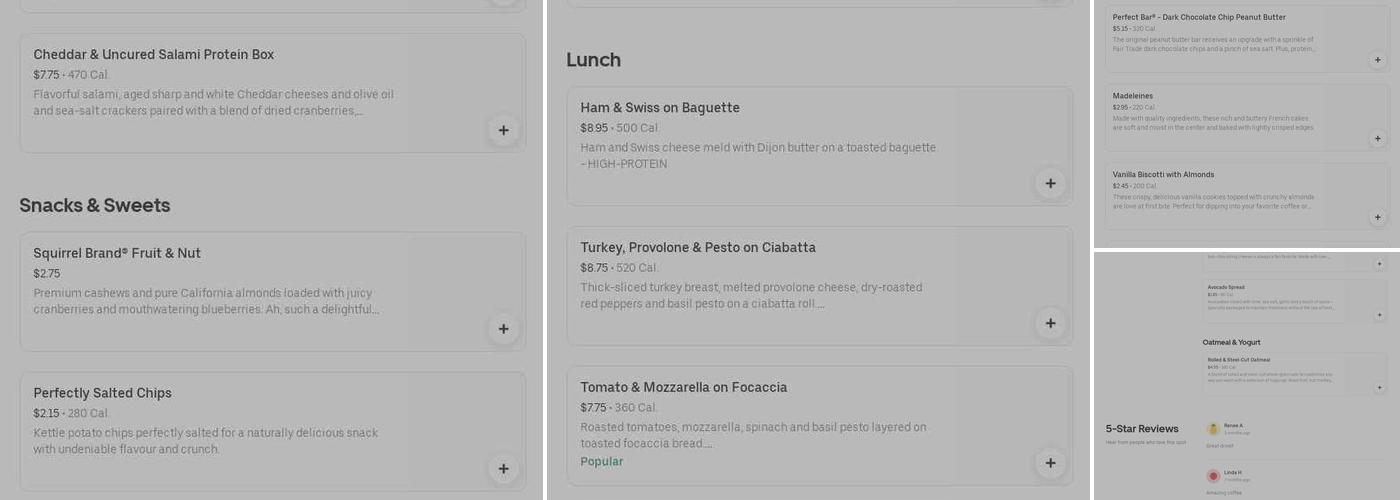Viewport: 1400px width, 500px height.
Task: Add Turkey, Provolone & Pesto on Ciabatta
Action: [1050, 323]
